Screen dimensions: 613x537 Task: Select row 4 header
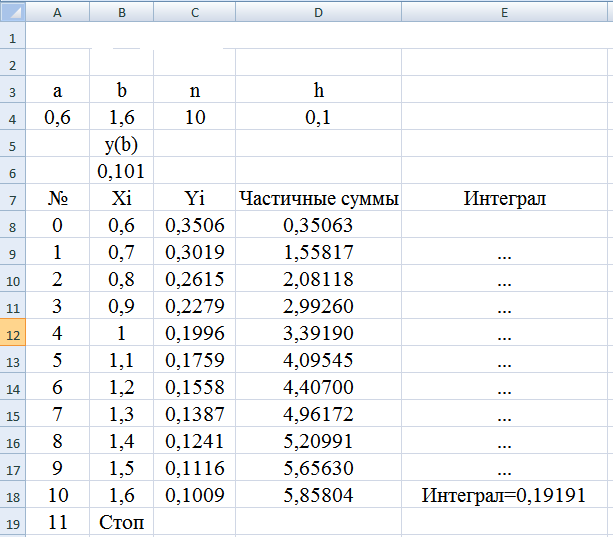point(13,116)
